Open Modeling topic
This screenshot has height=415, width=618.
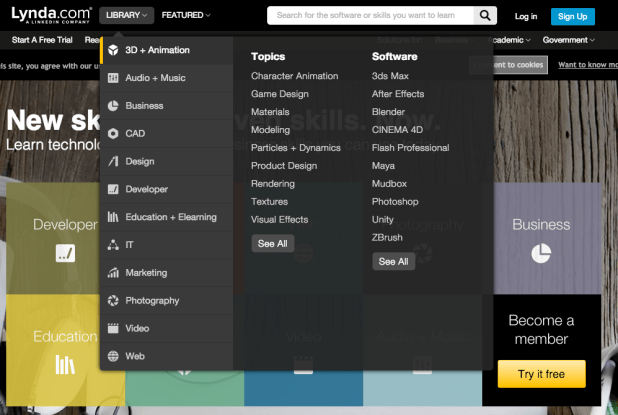click(x=270, y=130)
